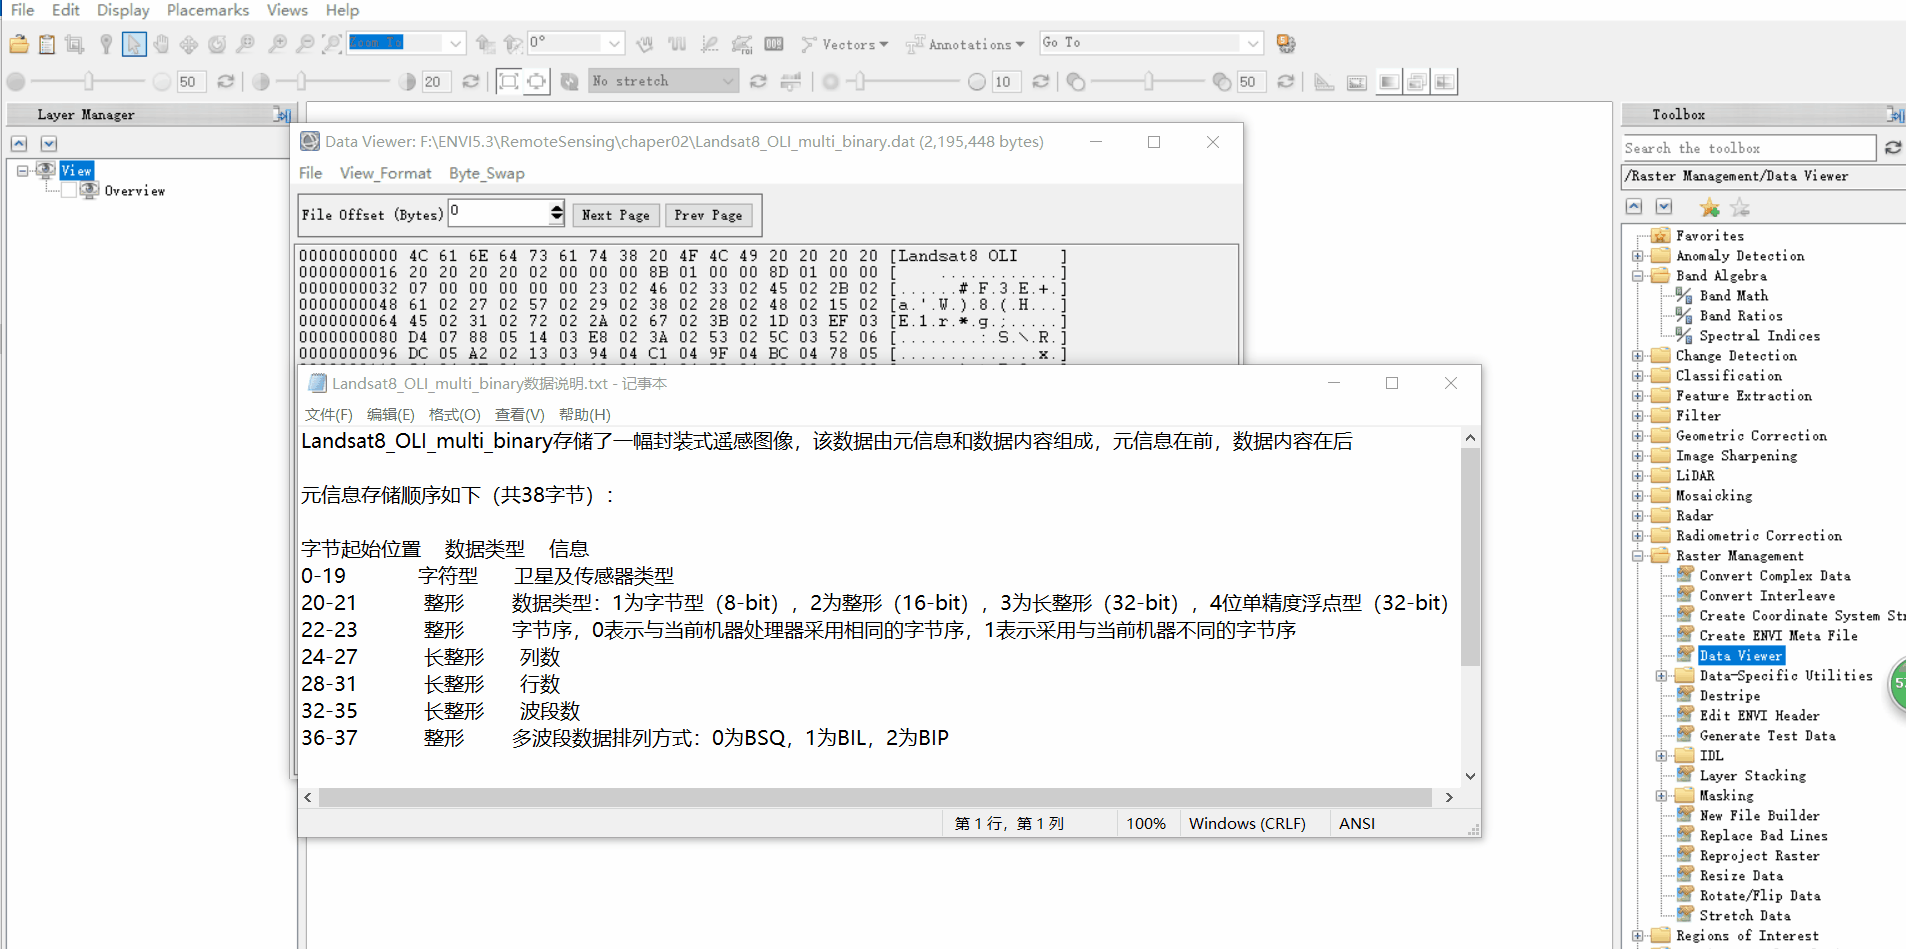This screenshot has width=1906, height=949.
Task: Open the Zoom To dropdown
Action: coord(456,43)
